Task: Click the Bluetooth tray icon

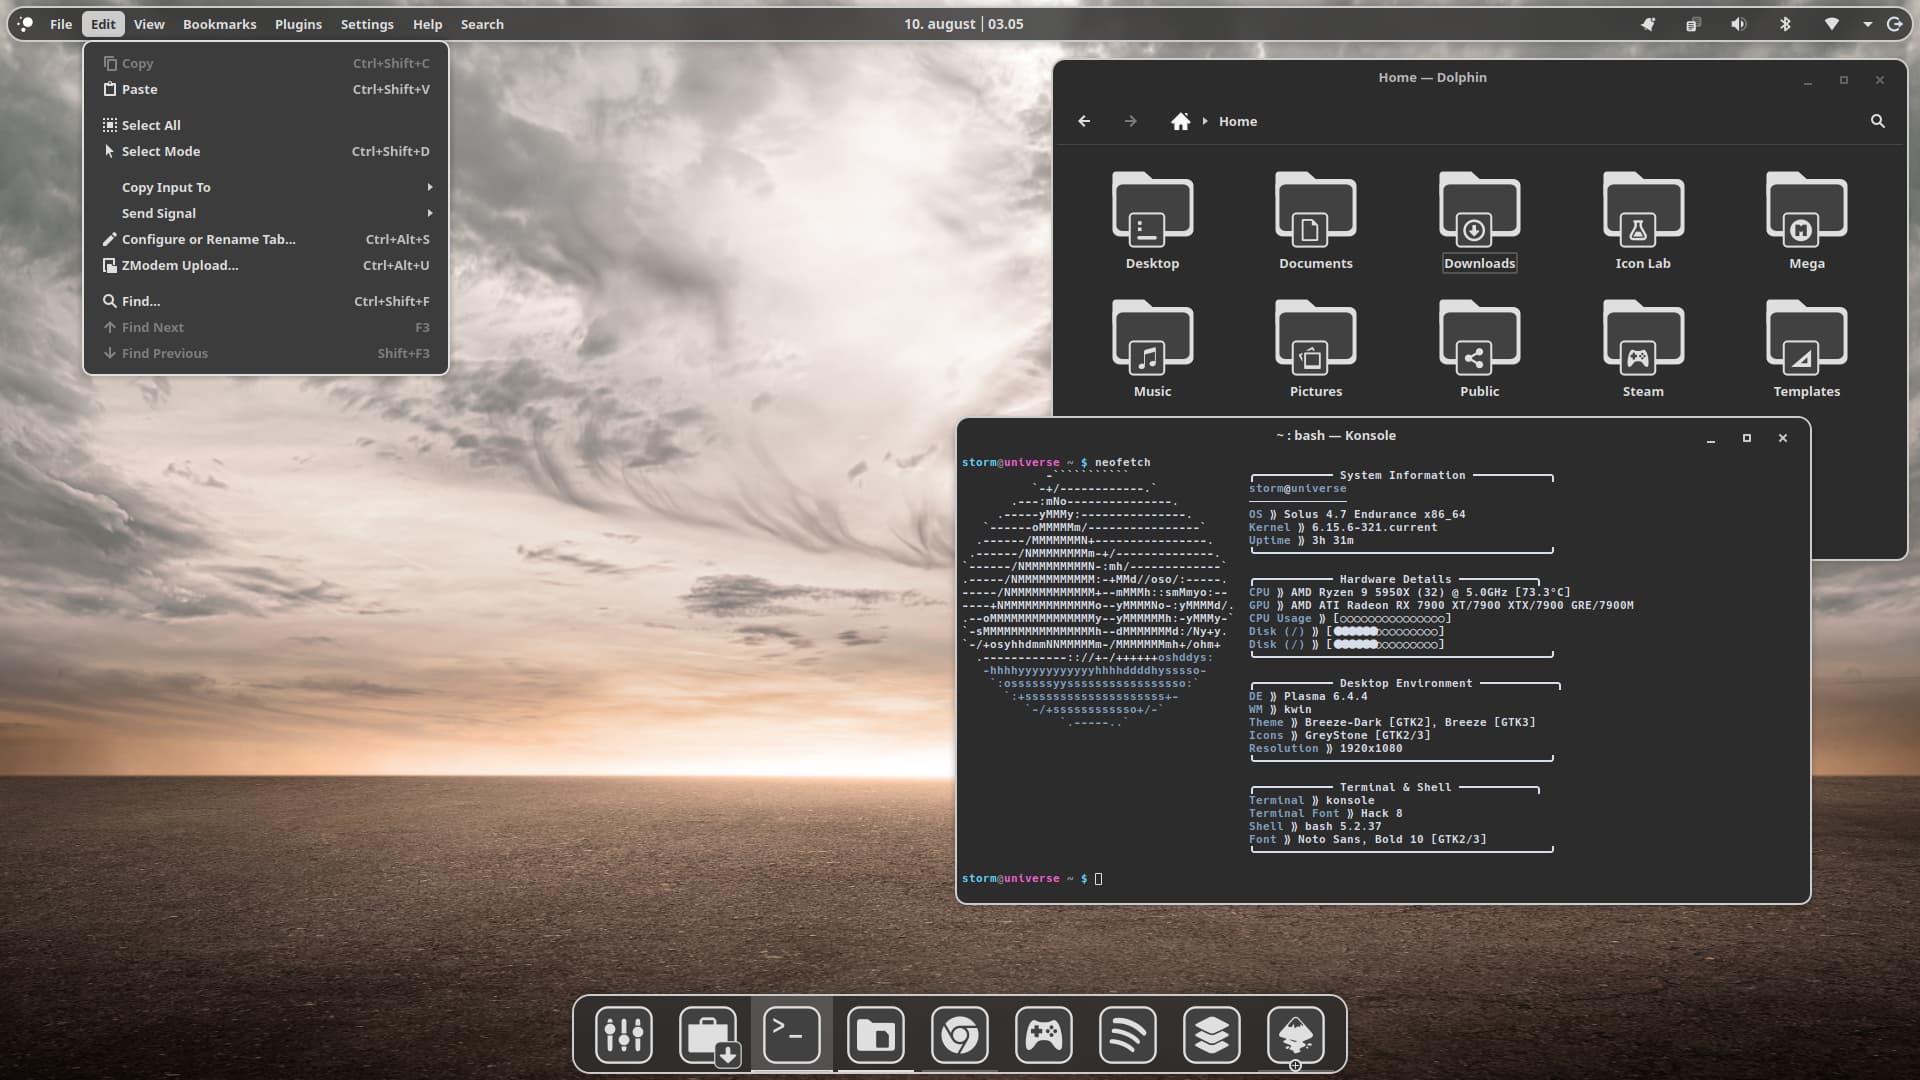Action: click(x=1785, y=24)
